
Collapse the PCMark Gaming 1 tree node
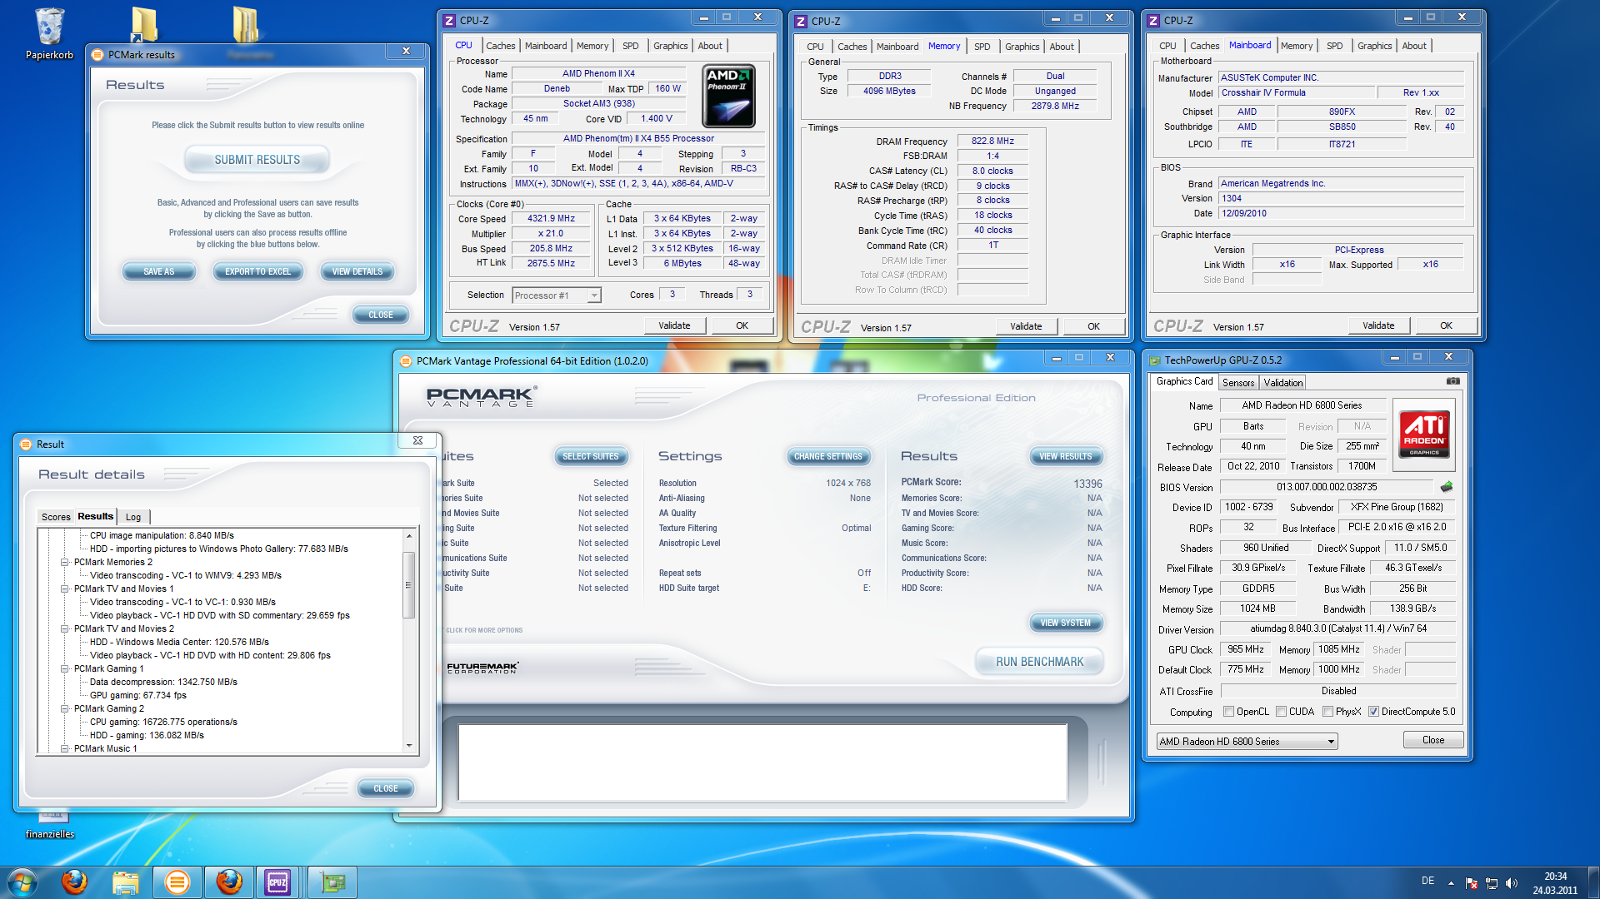65,669
